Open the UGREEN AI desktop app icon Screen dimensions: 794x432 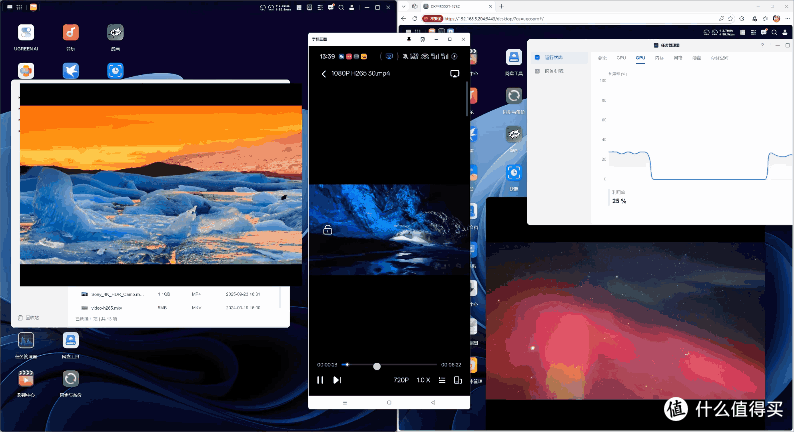coord(26,32)
